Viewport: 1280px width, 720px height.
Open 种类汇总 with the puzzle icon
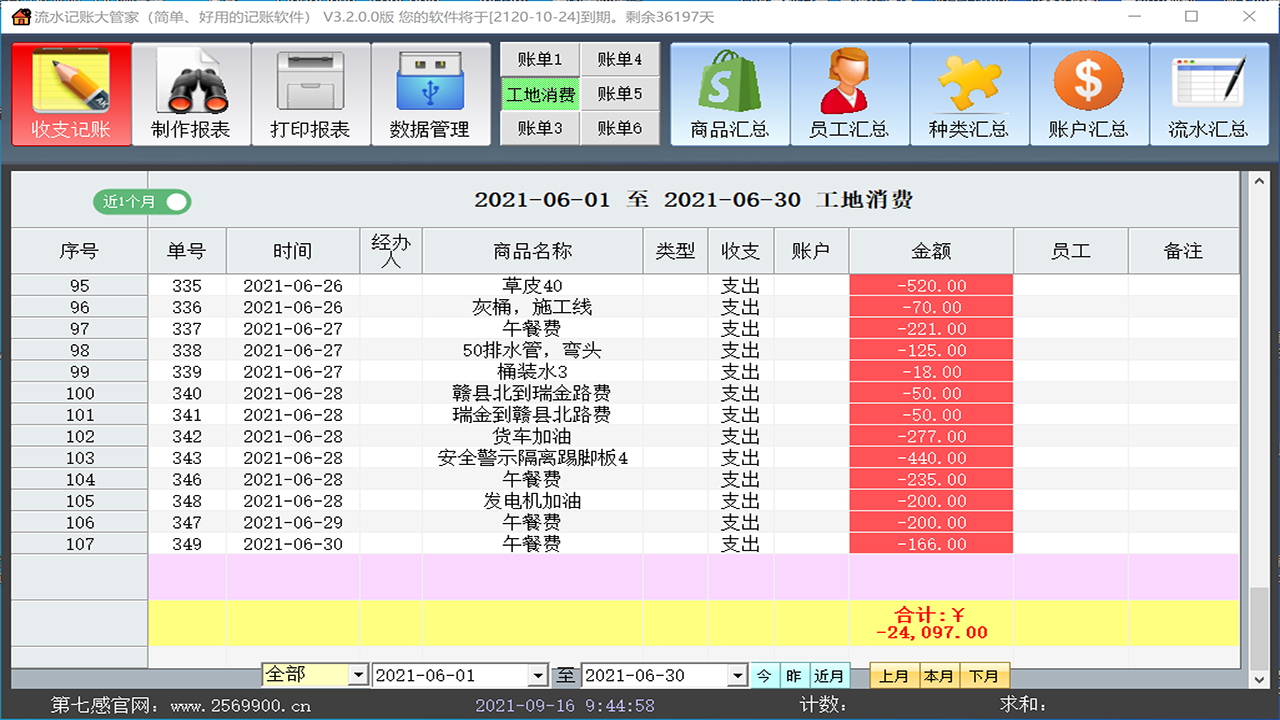(x=969, y=93)
